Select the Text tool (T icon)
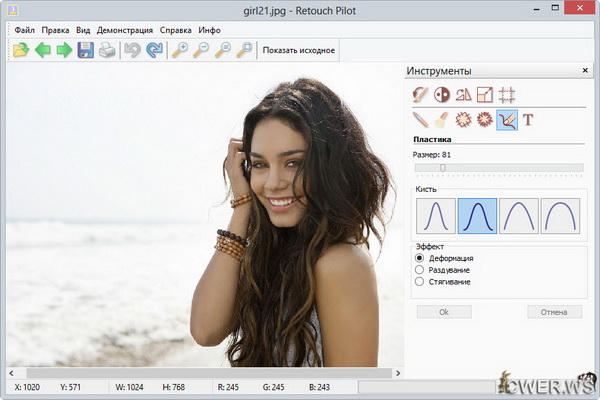Screen dimensions: 600x400 (x=528, y=120)
